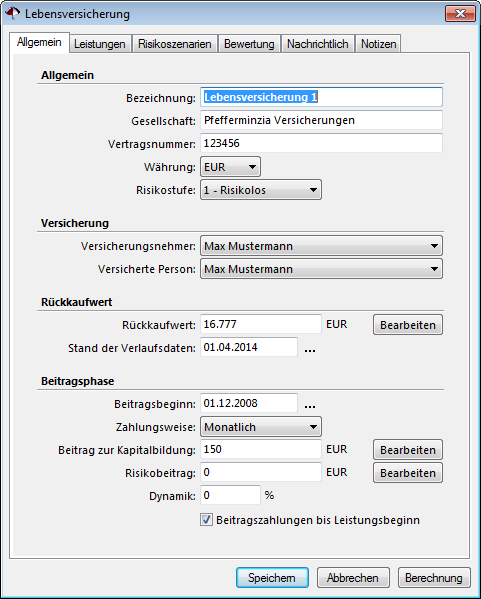Image resolution: width=481 pixels, height=599 pixels.
Task: Click Bearbeiten next to Rückkaufwert
Action: point(408,325)
